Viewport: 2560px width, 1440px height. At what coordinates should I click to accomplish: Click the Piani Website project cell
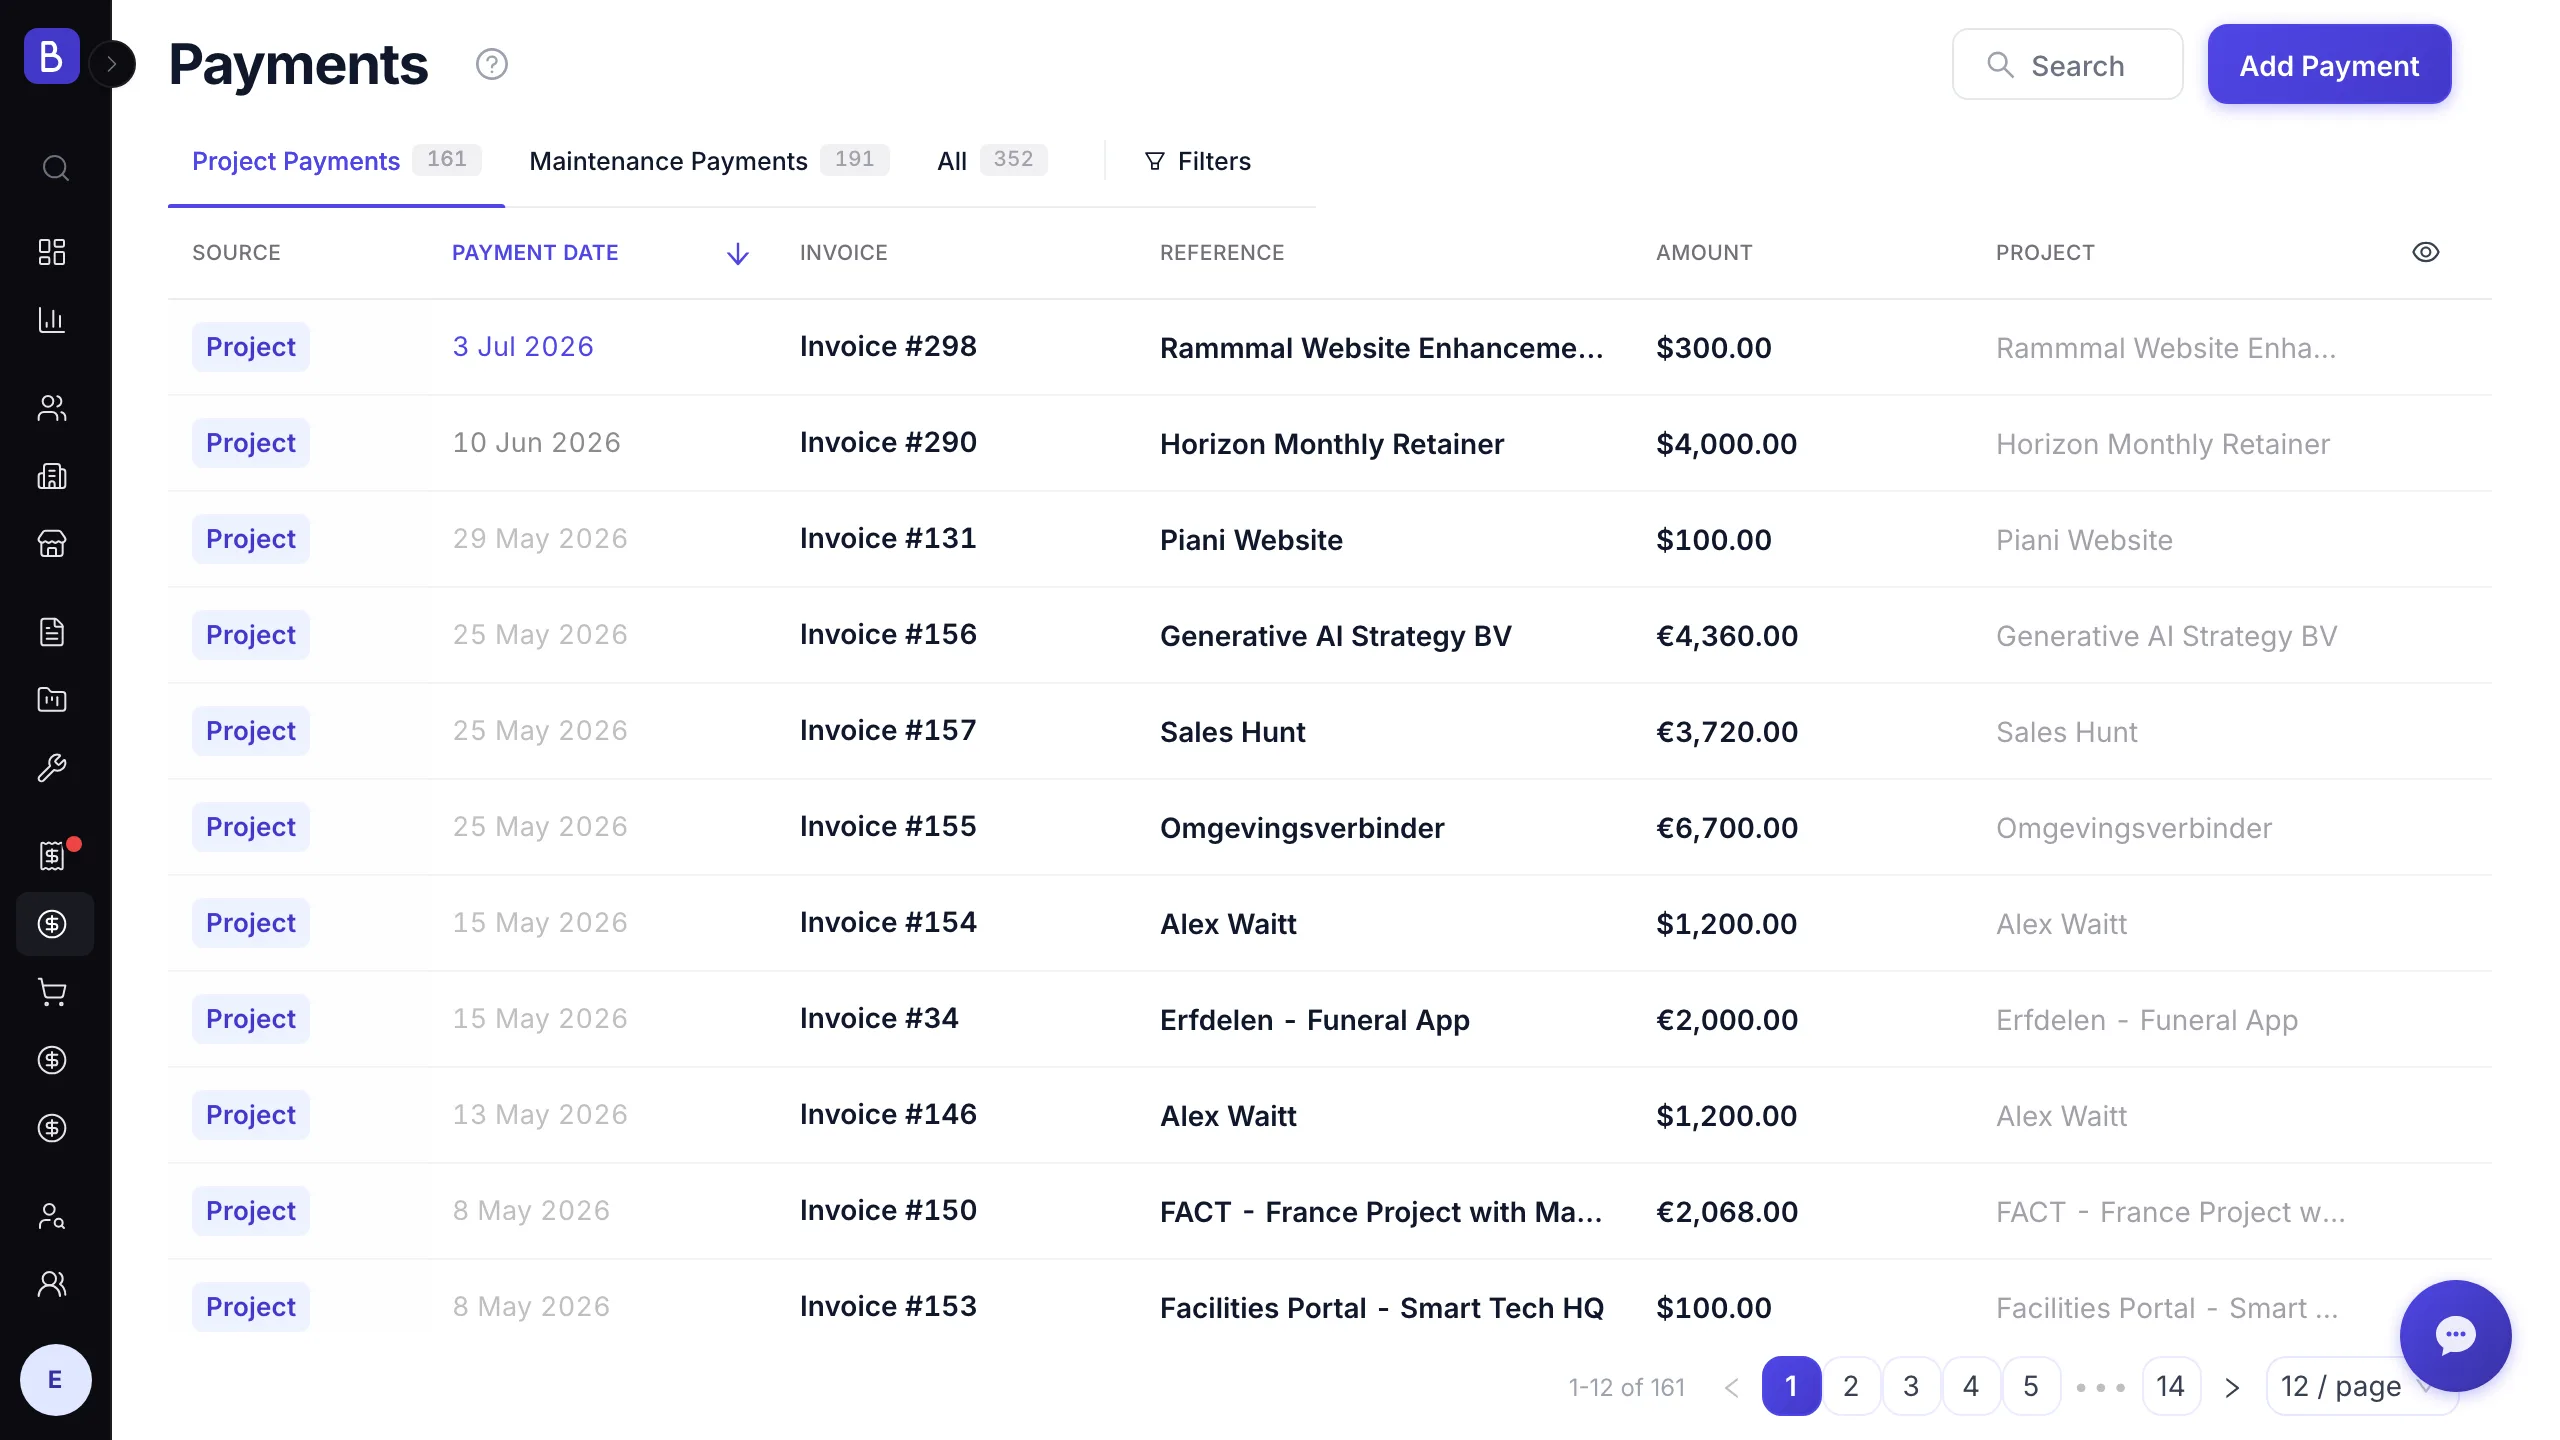pos(2084,540)
